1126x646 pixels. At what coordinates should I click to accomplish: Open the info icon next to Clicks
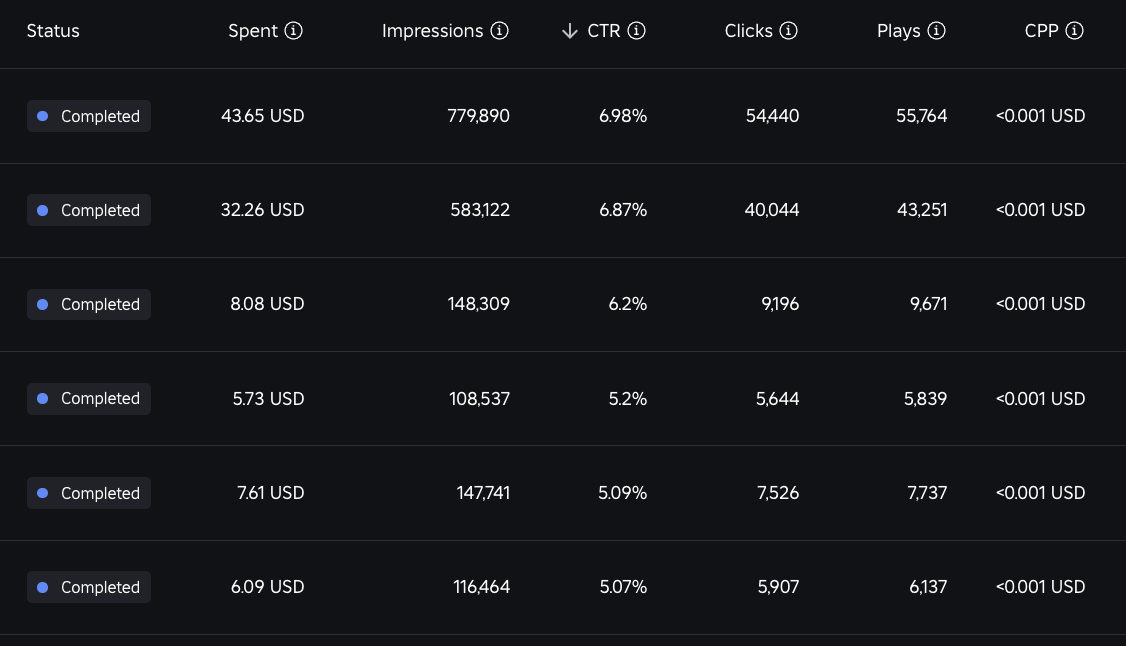point(788,31)
